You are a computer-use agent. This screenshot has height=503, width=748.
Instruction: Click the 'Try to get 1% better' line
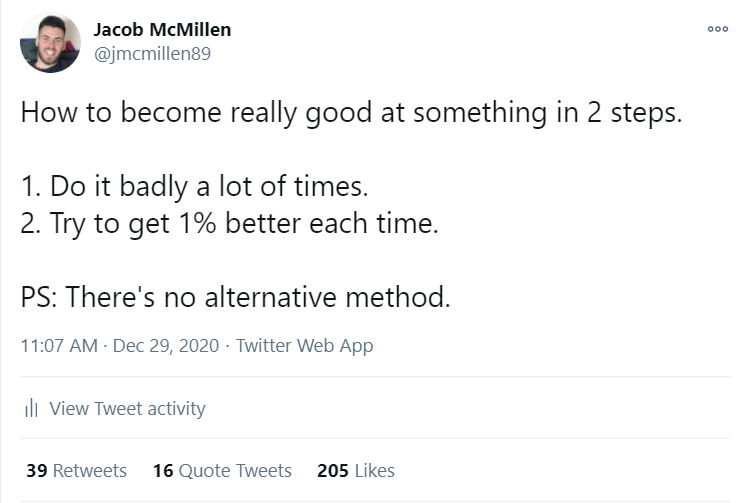[229, 223]
